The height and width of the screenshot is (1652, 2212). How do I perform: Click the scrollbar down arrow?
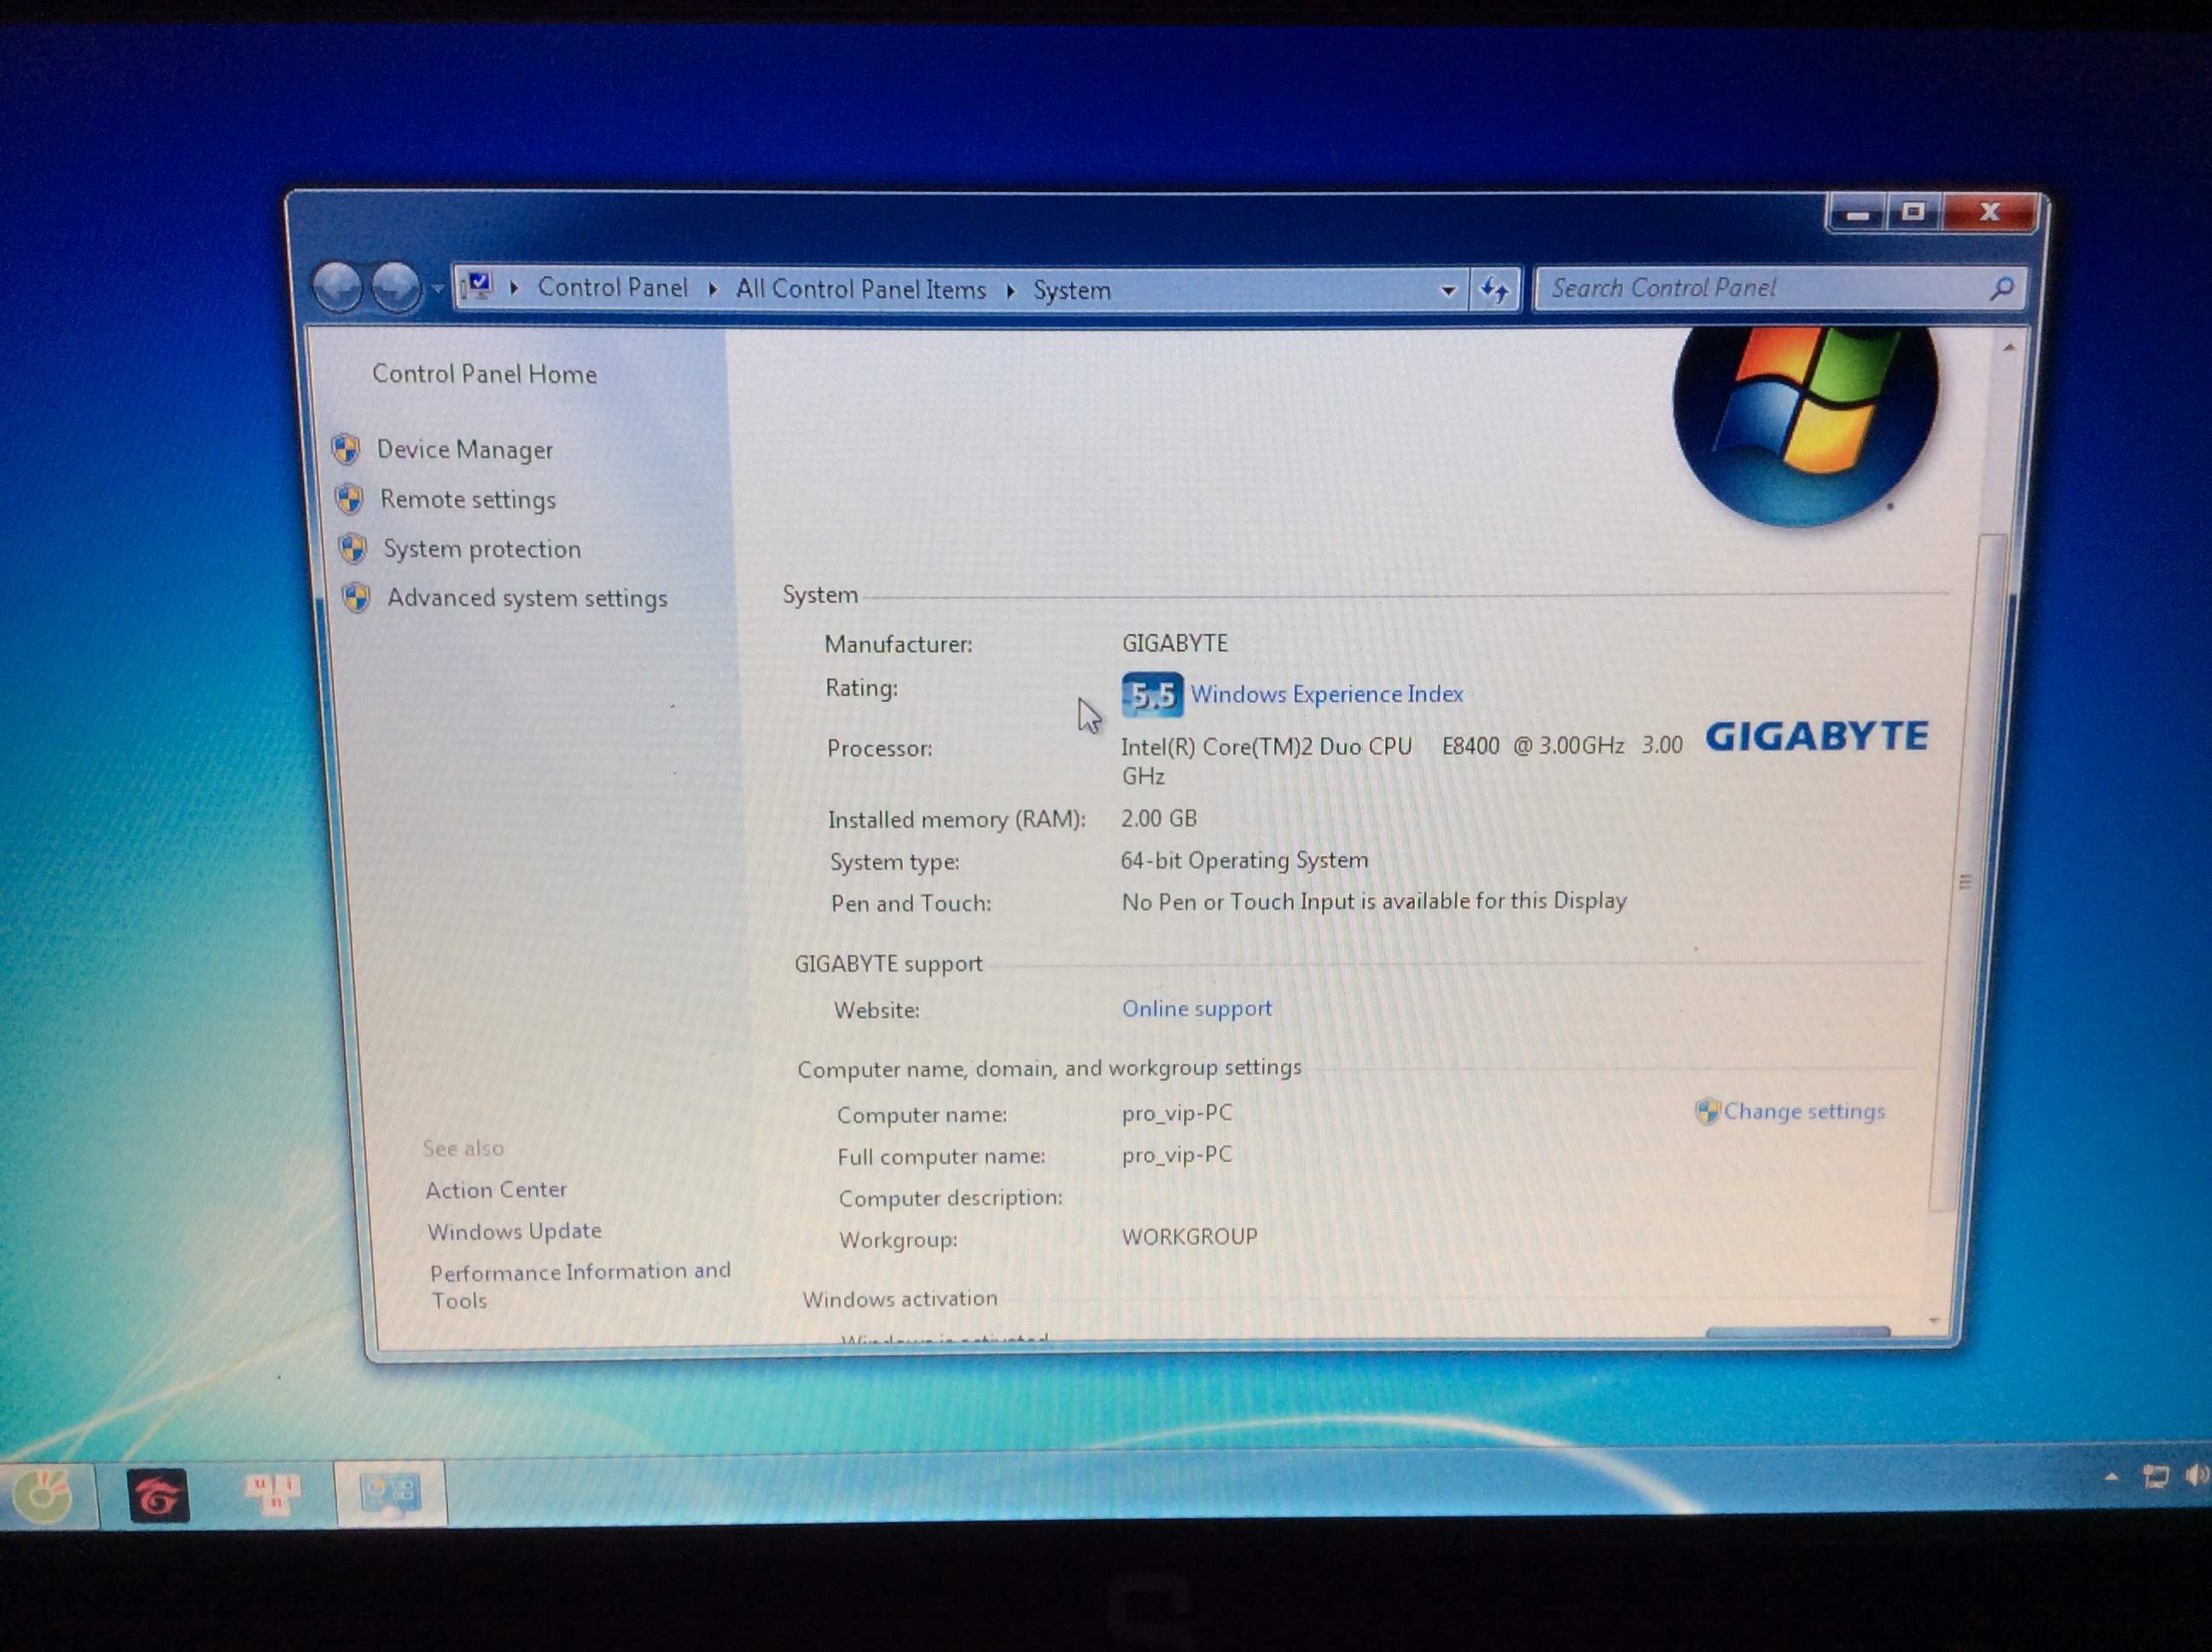pos(1934,1322)
